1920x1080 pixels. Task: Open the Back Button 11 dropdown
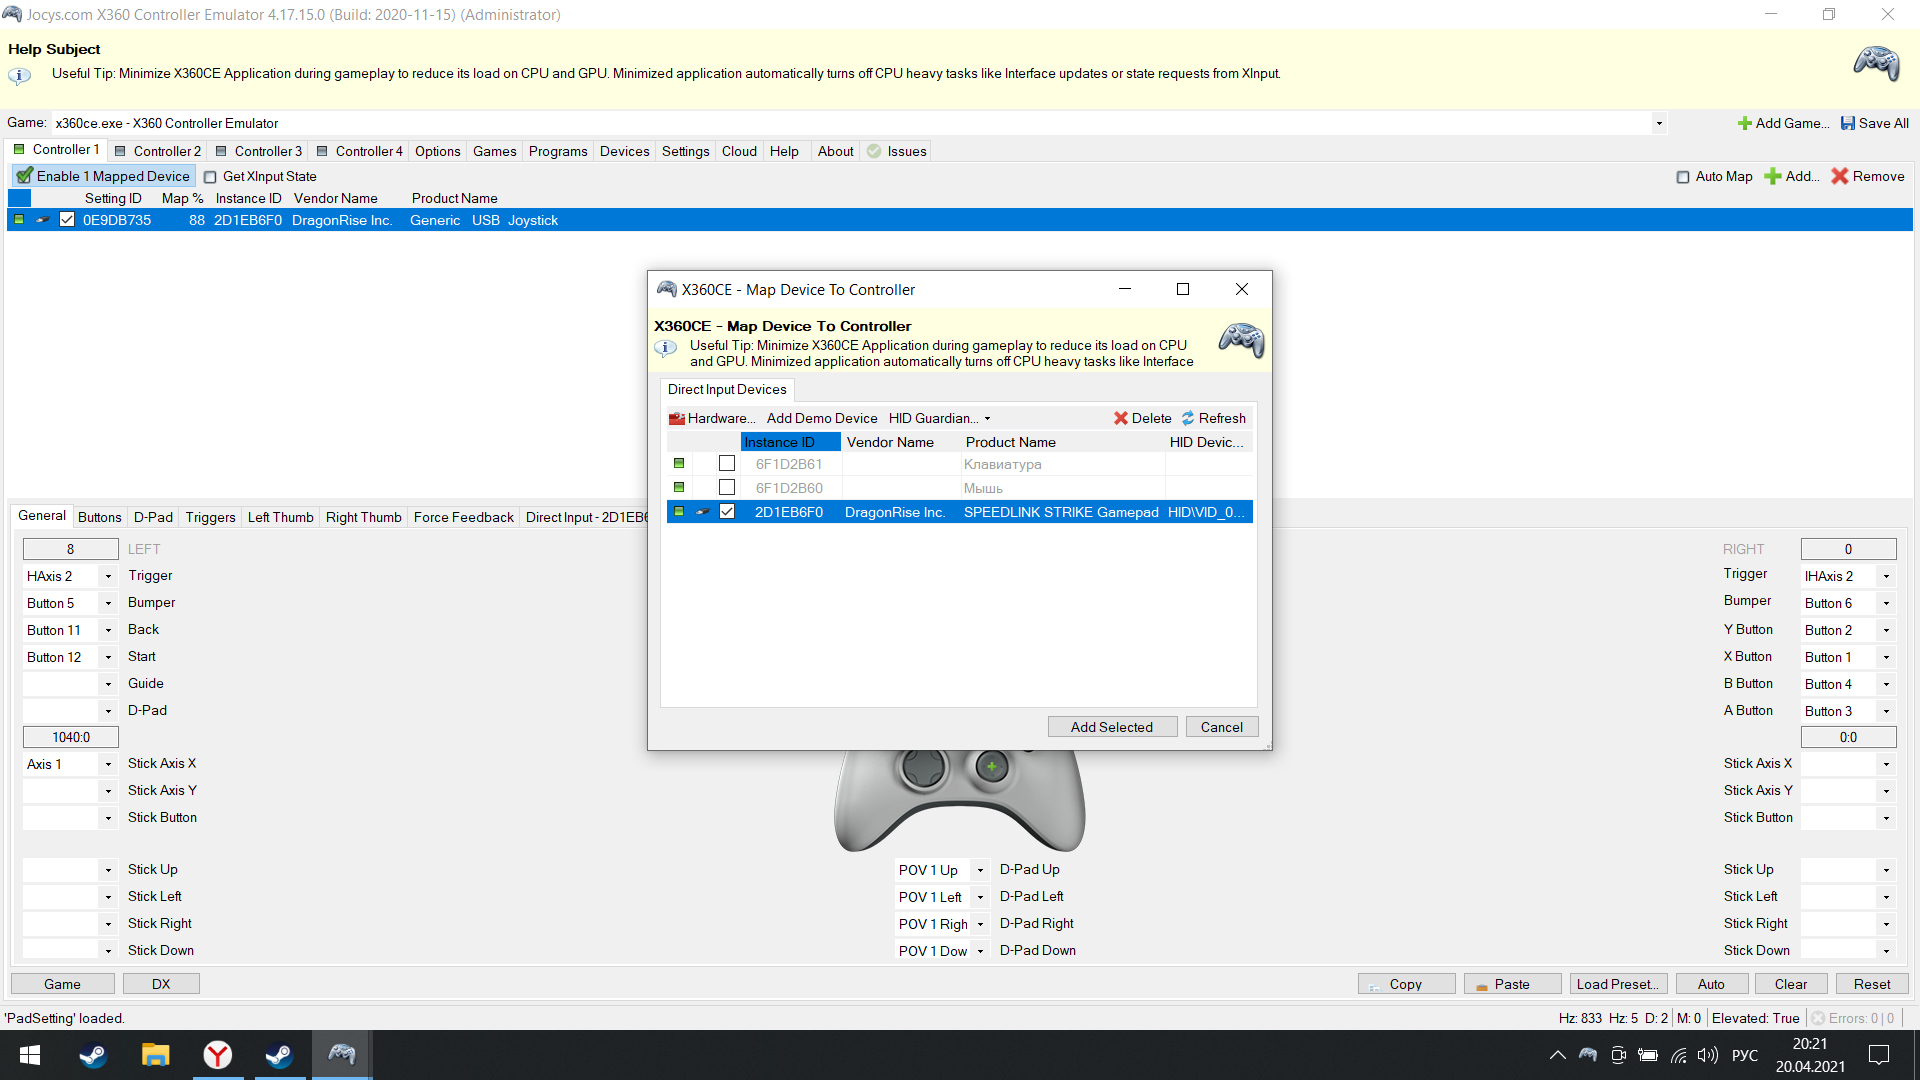(x=108, y=630)
